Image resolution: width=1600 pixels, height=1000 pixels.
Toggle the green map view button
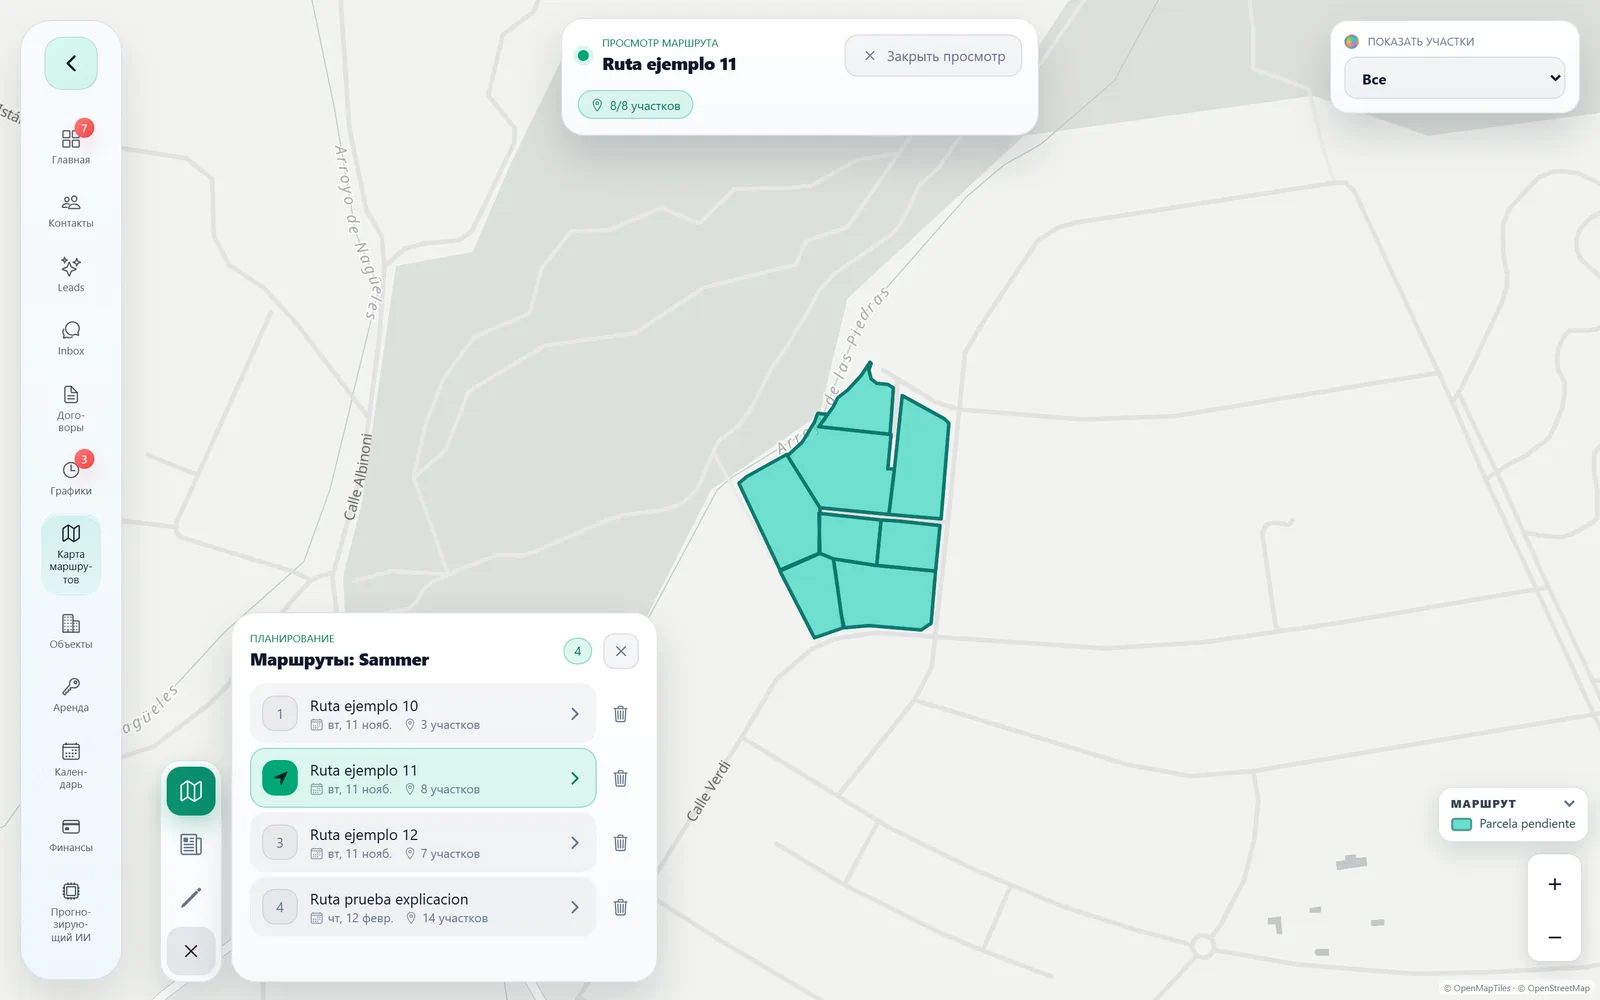[x=191, y=792]
